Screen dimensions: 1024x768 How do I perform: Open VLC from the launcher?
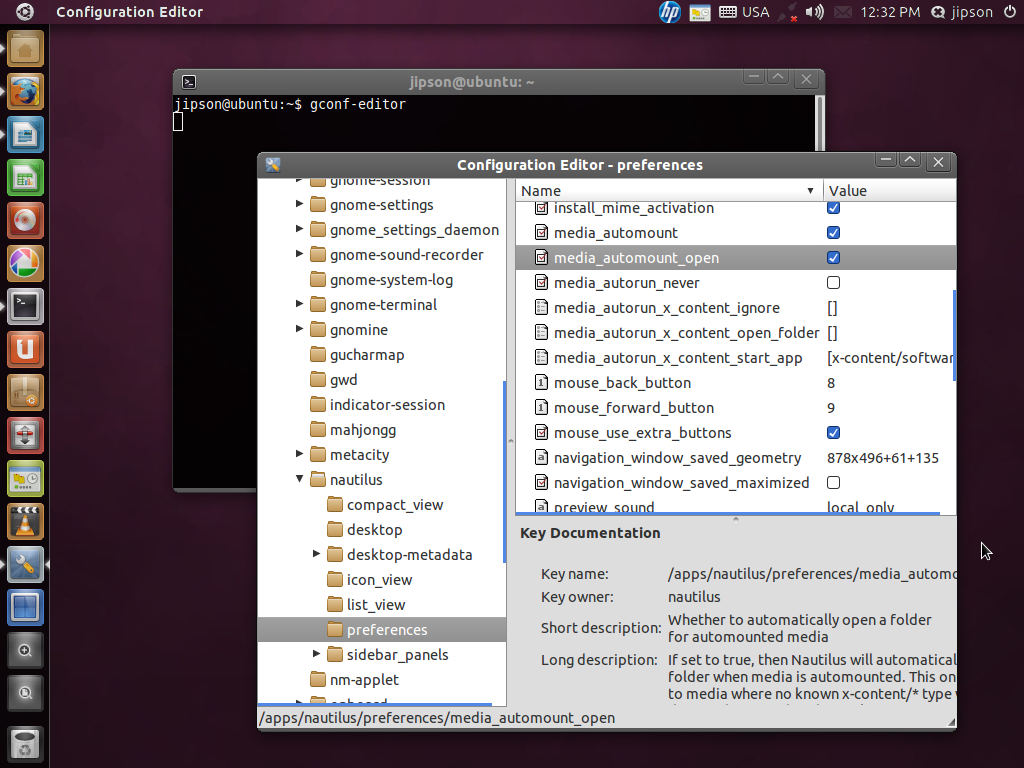pos(23,521)
